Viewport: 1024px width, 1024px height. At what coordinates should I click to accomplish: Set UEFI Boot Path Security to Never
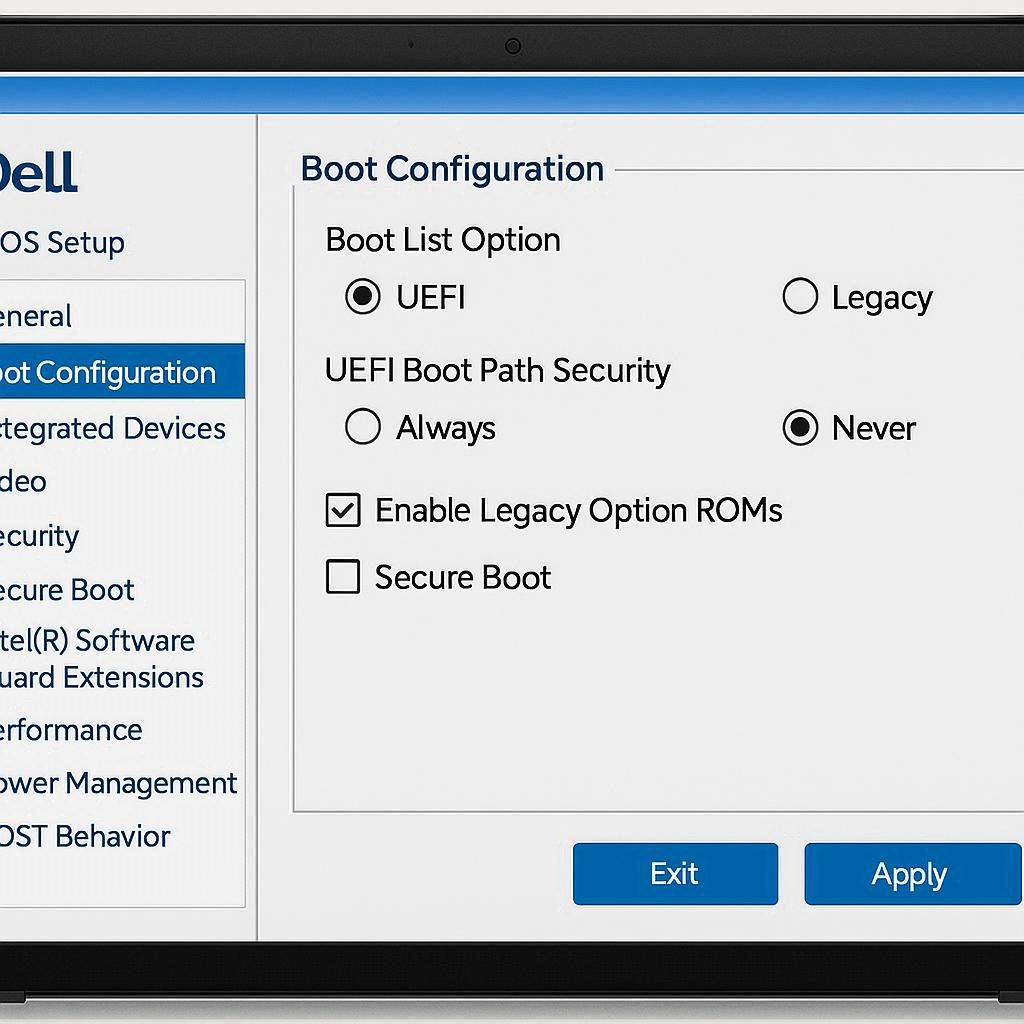(800, 427)
